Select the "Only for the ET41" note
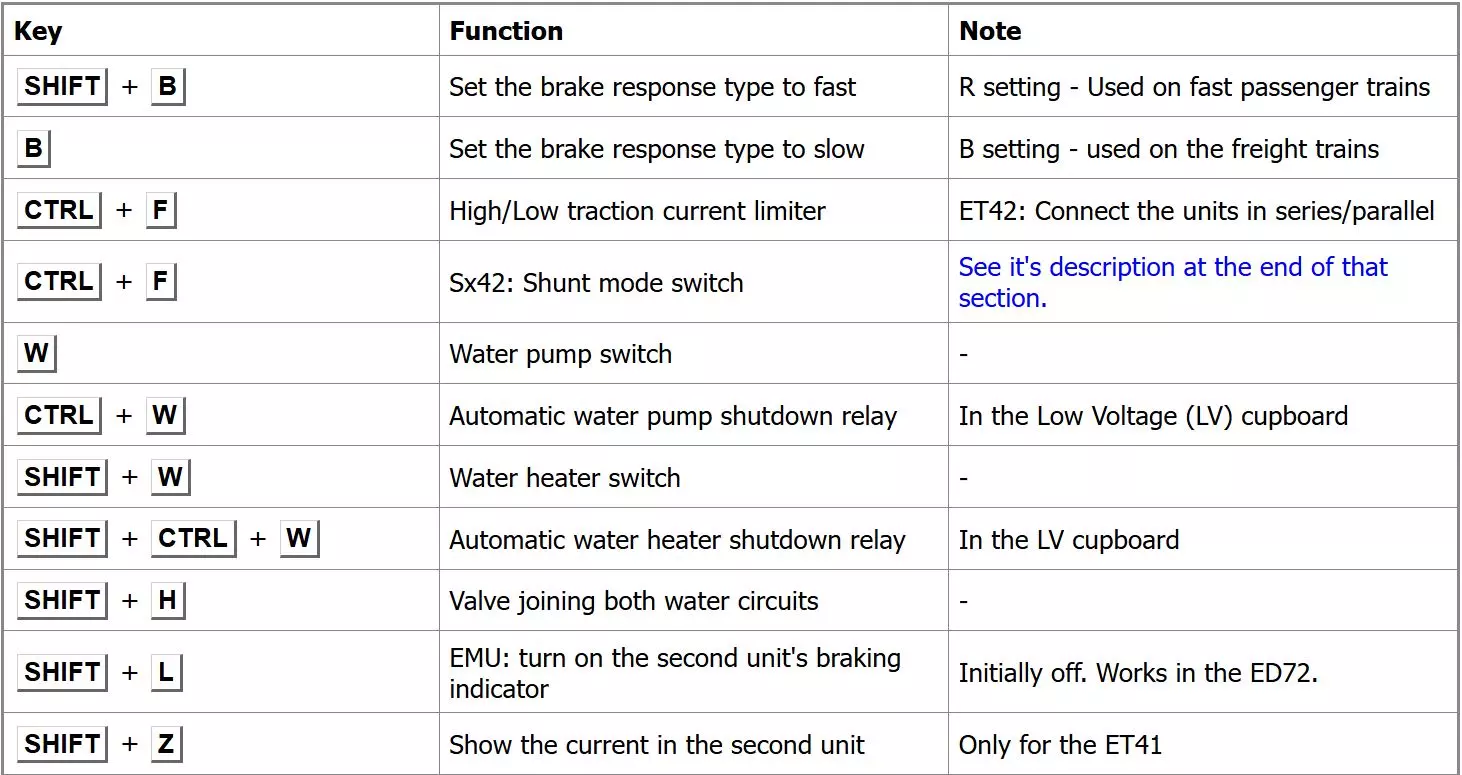Image resolution: width=1462 pixels, height=775 pixels. (x=1060, y=745)
